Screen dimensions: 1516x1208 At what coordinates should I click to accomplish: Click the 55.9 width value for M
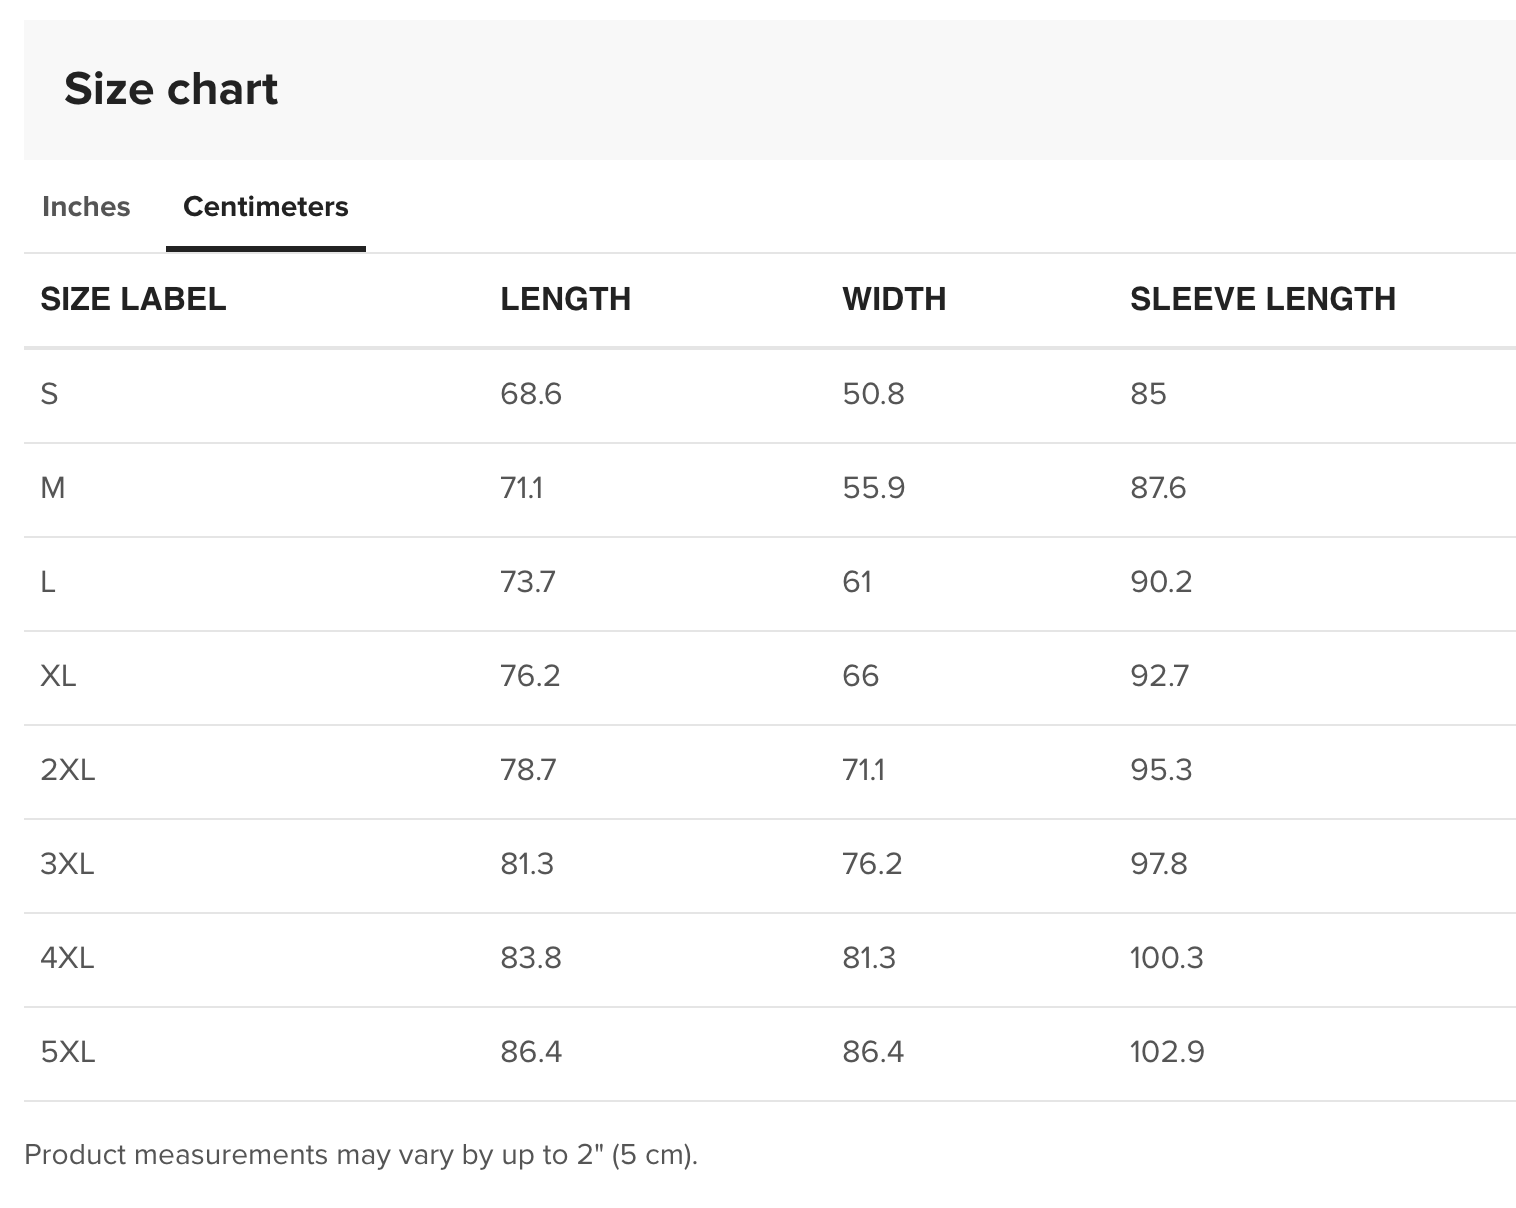pos(873,488)
